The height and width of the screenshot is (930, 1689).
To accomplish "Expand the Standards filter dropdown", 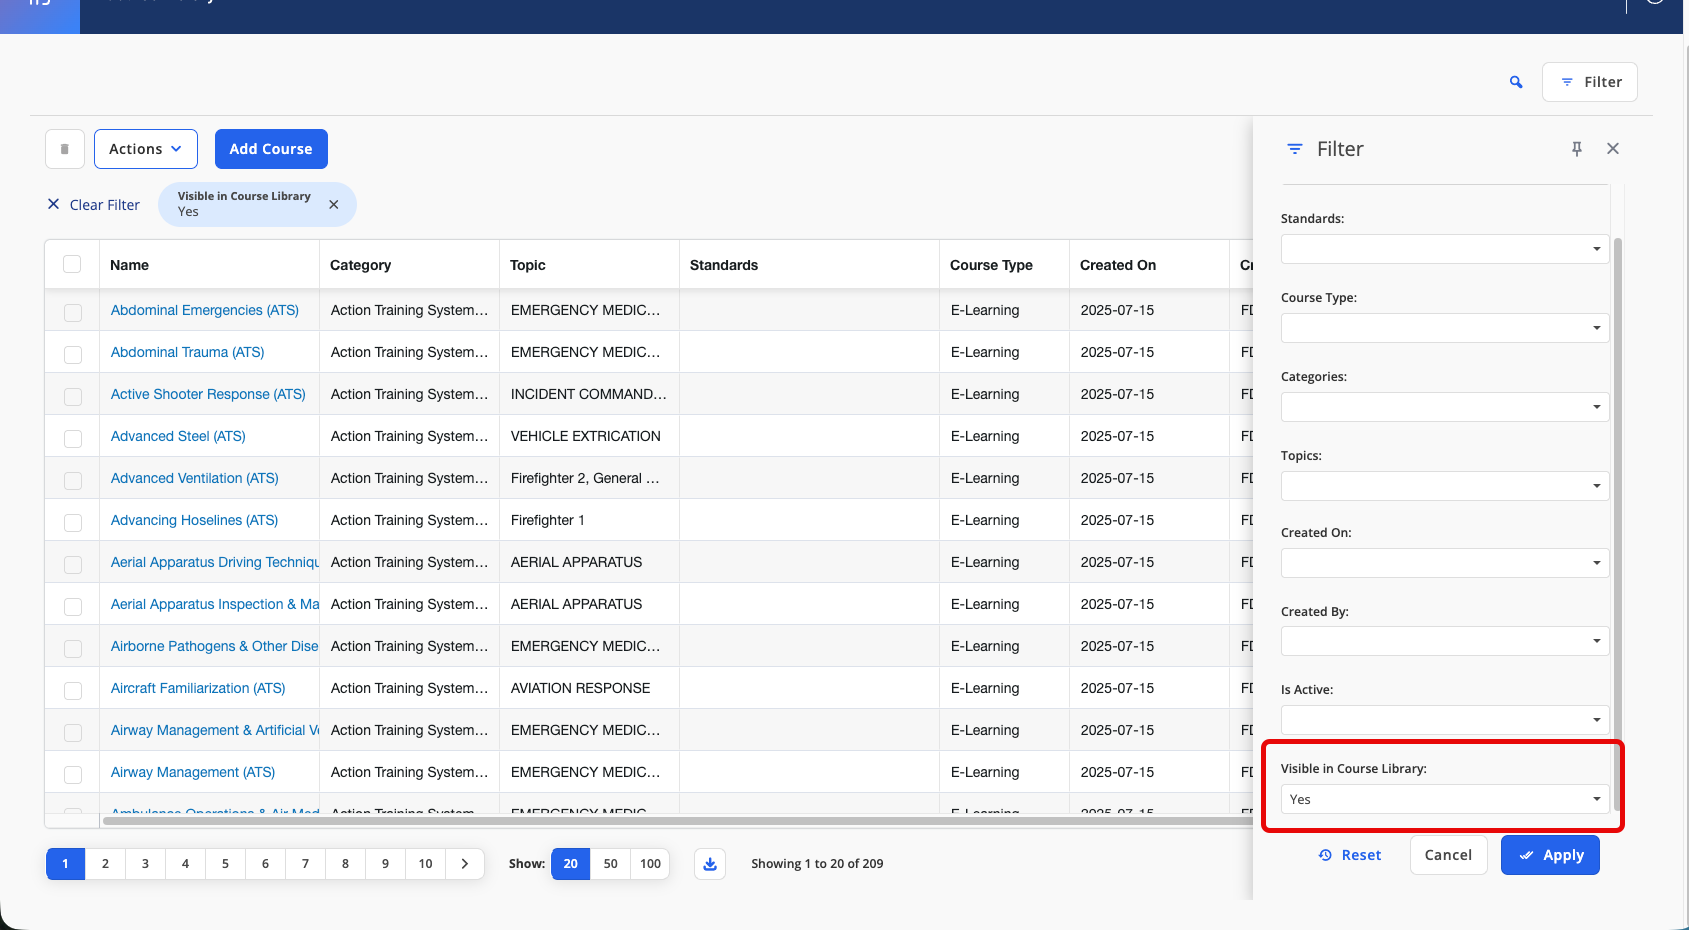I will (x=1445, y=249).
